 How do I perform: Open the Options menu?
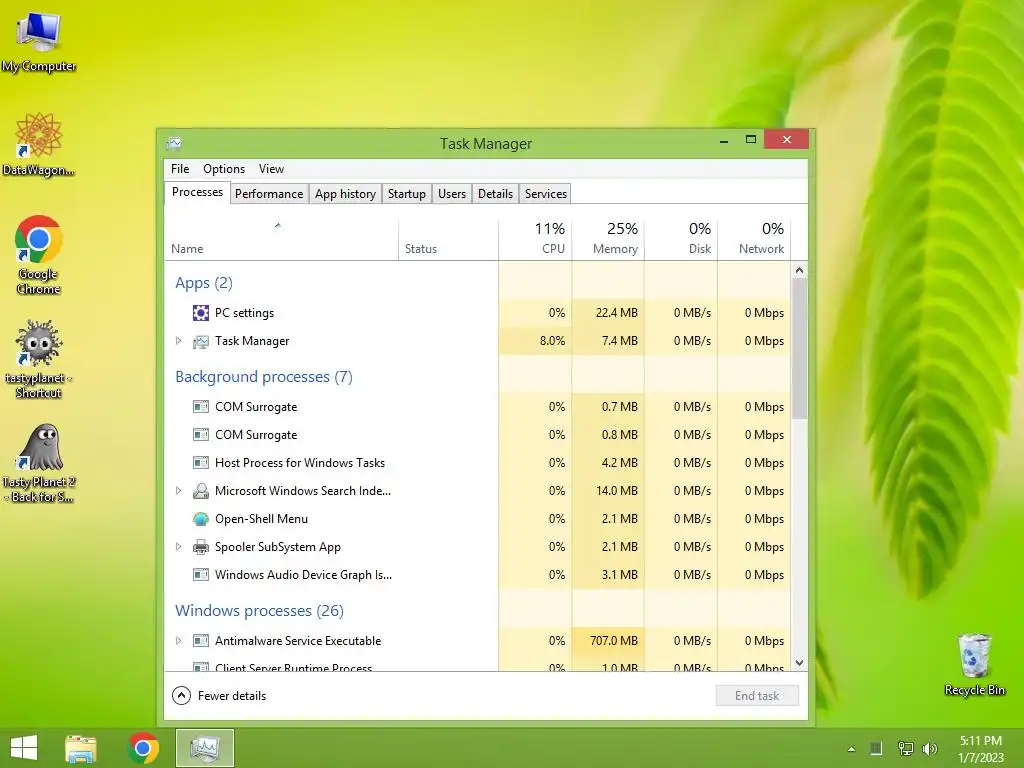coord(224,168)
